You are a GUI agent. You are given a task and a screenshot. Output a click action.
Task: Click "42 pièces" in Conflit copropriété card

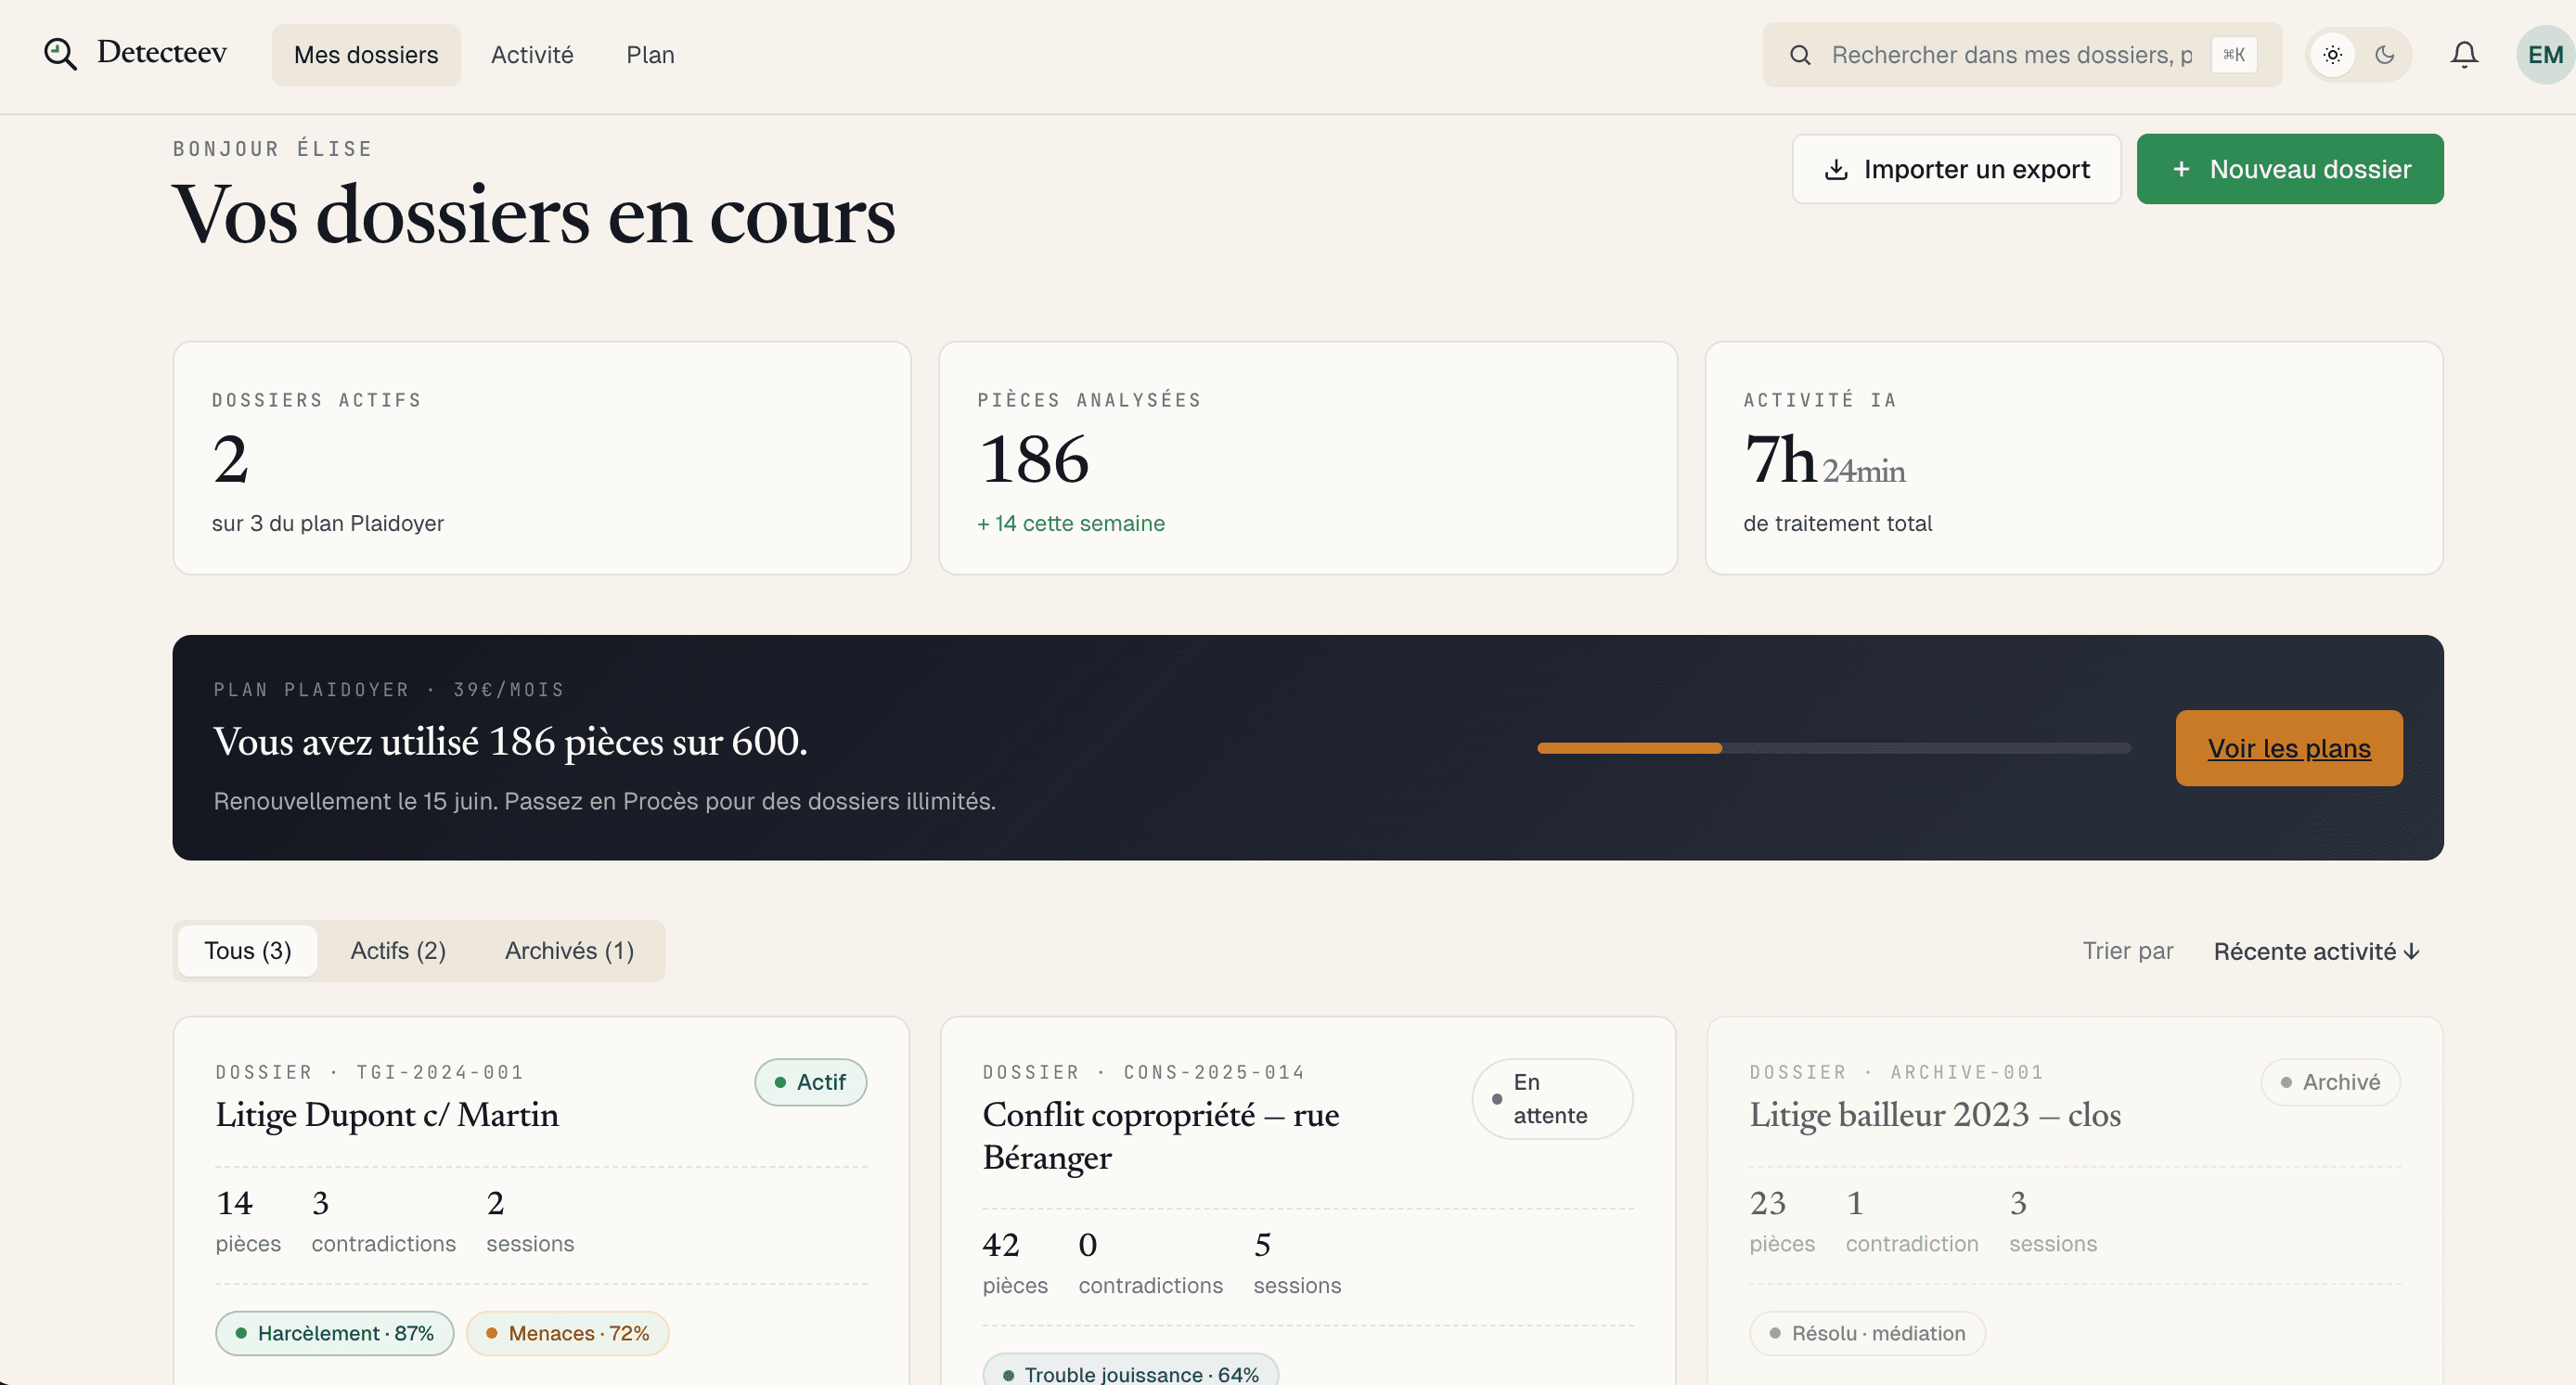pos(1015,1263)
